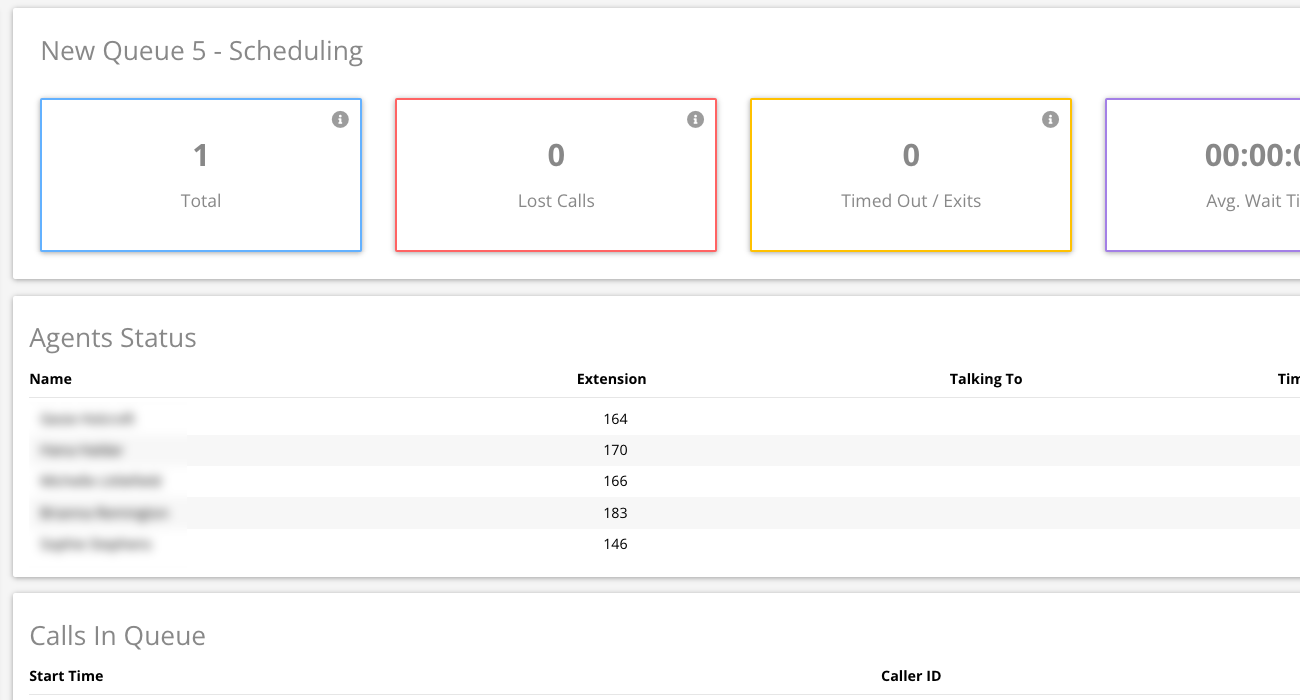
Task: Click the Agents Status heading
Action: click(x=113, y=338)
